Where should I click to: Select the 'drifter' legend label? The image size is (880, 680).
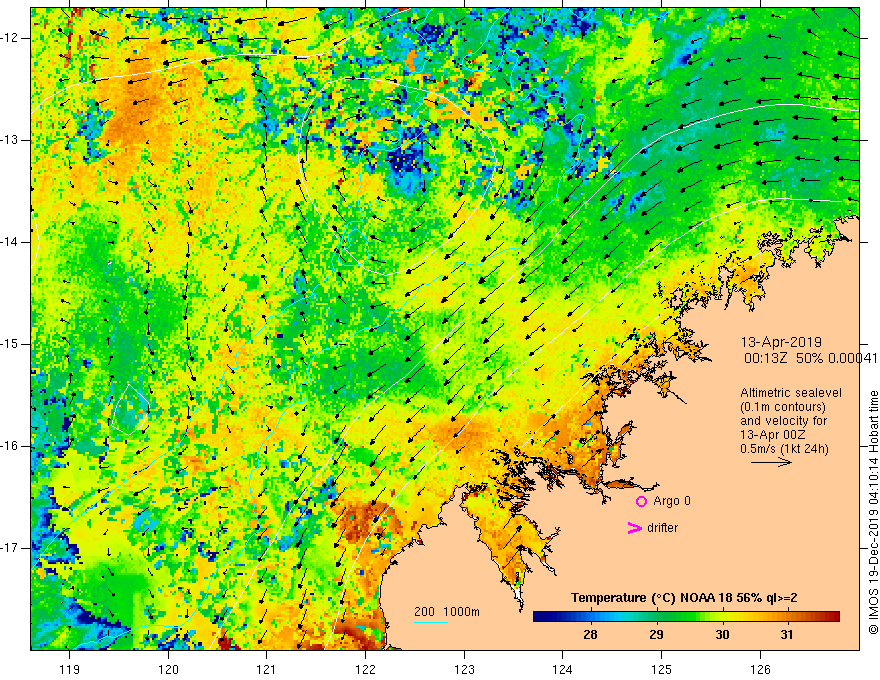coord(662,528)
